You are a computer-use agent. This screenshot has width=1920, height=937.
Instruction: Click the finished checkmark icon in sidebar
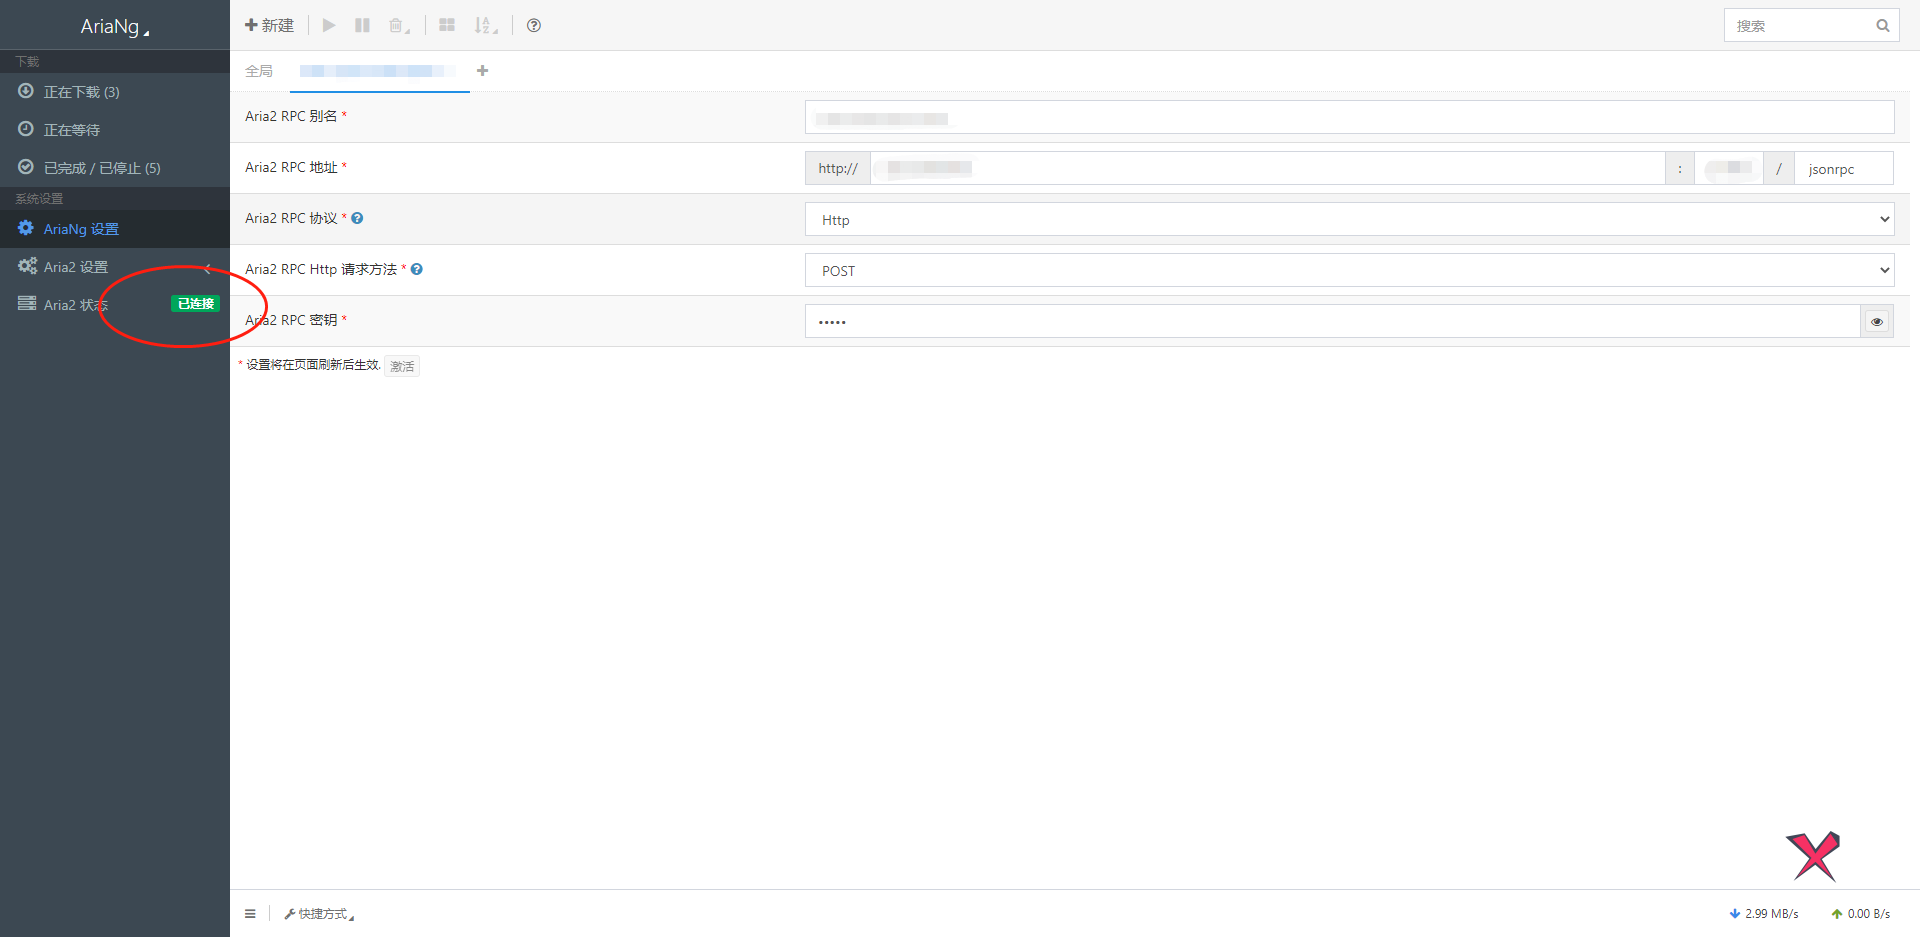click(26, 167)
